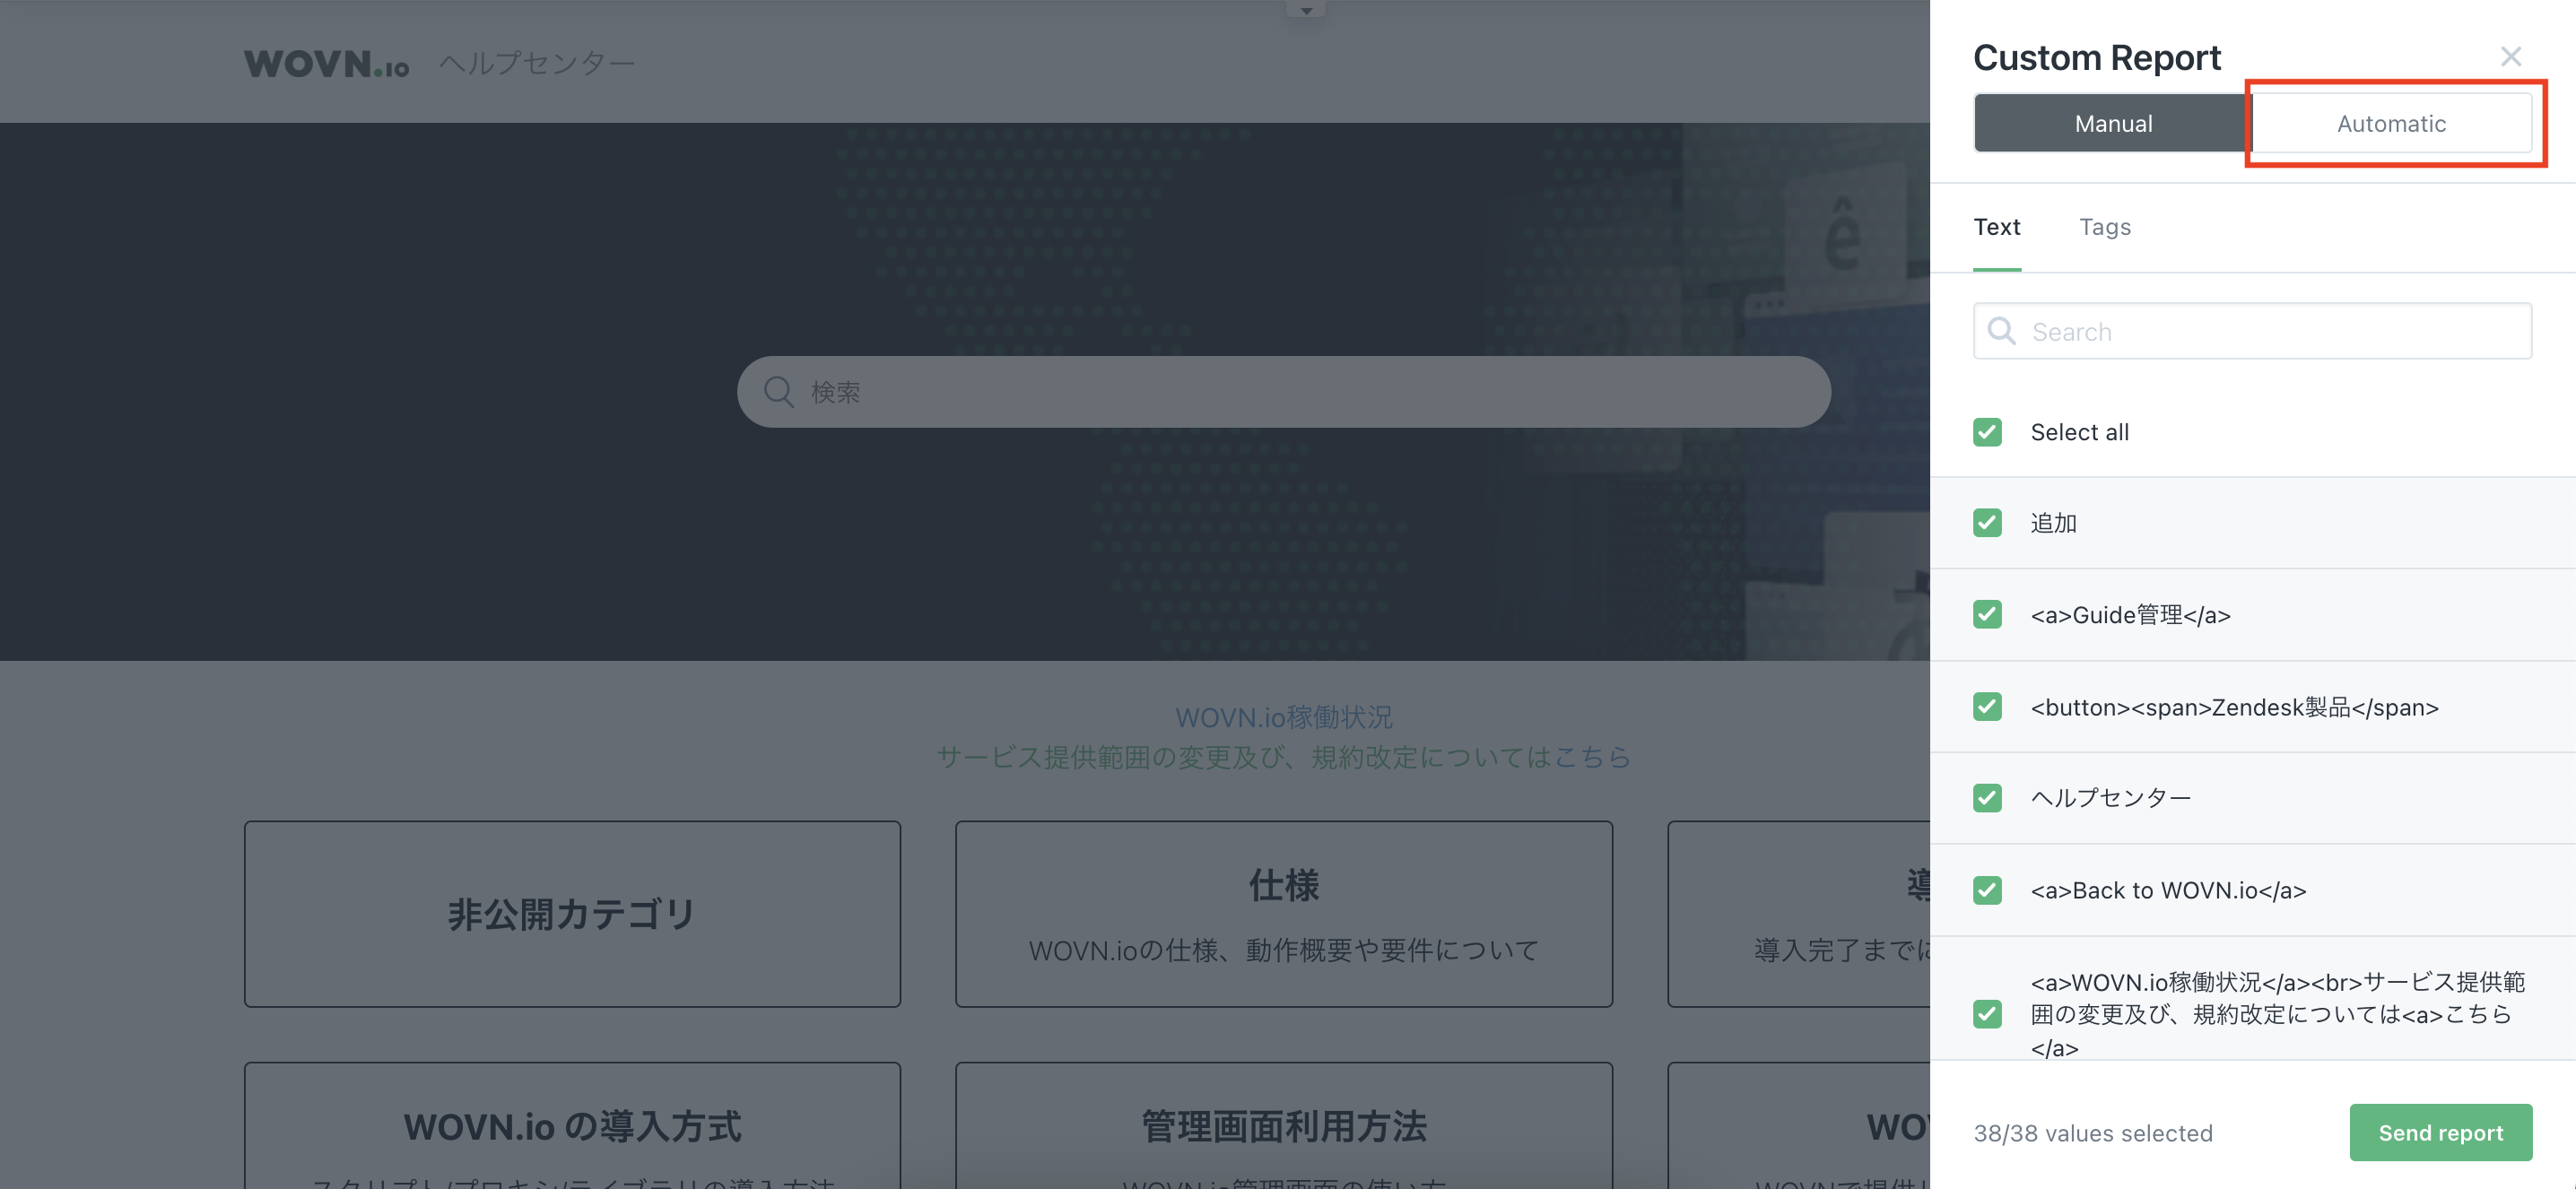Viewport: 2576px width, 1189px height.
Task: Switch to Manual mode
Action: pos(2112,124)
